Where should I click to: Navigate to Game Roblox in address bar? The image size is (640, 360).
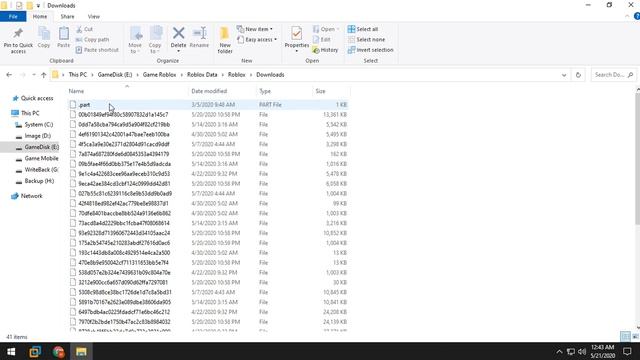pyautogui.click(x=160, y=75)
